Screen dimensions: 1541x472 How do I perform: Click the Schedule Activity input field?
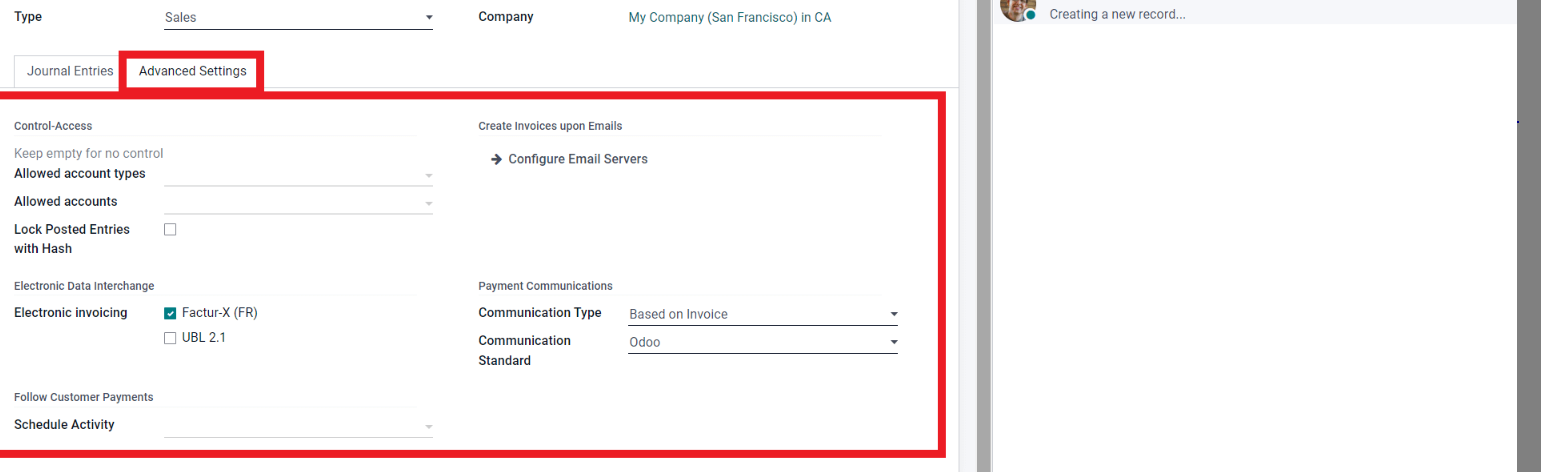click(292, 425)
